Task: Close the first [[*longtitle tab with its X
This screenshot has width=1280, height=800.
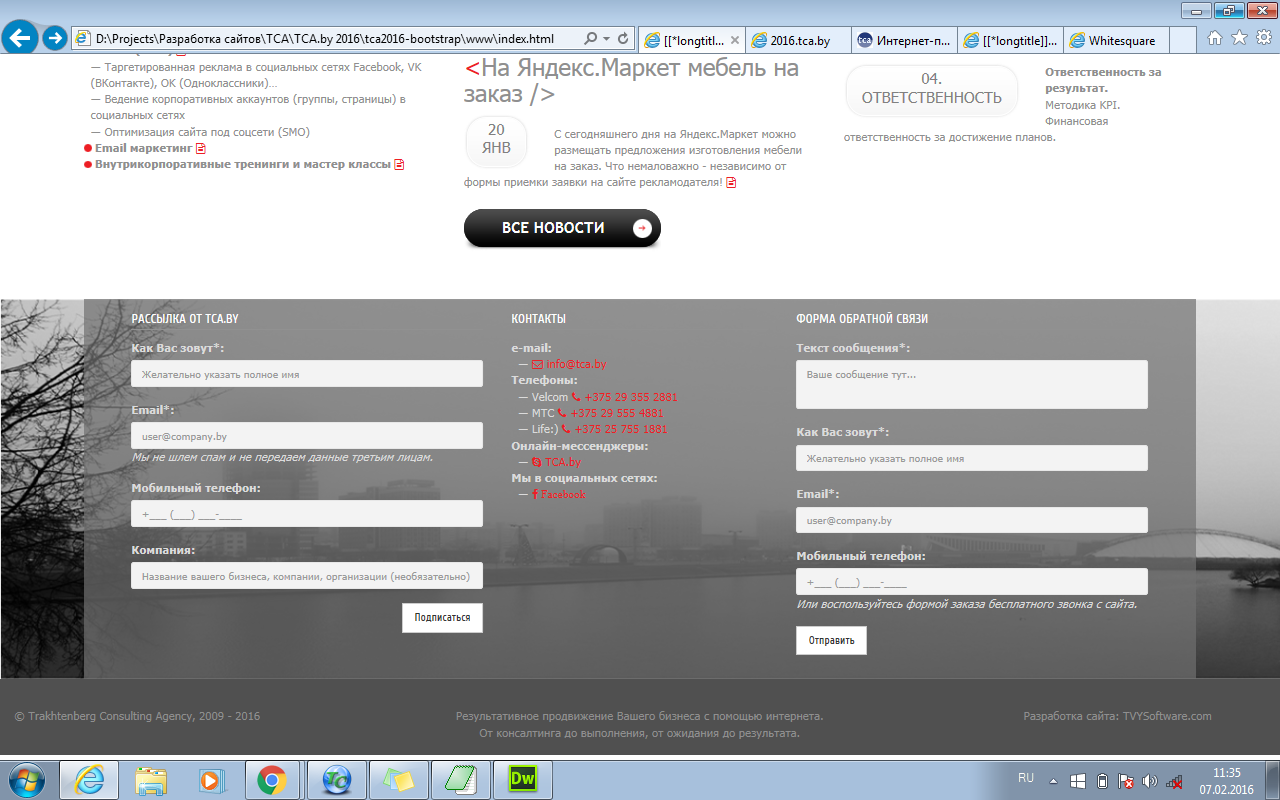Action: pyautogui.click(x=735, y=41)
